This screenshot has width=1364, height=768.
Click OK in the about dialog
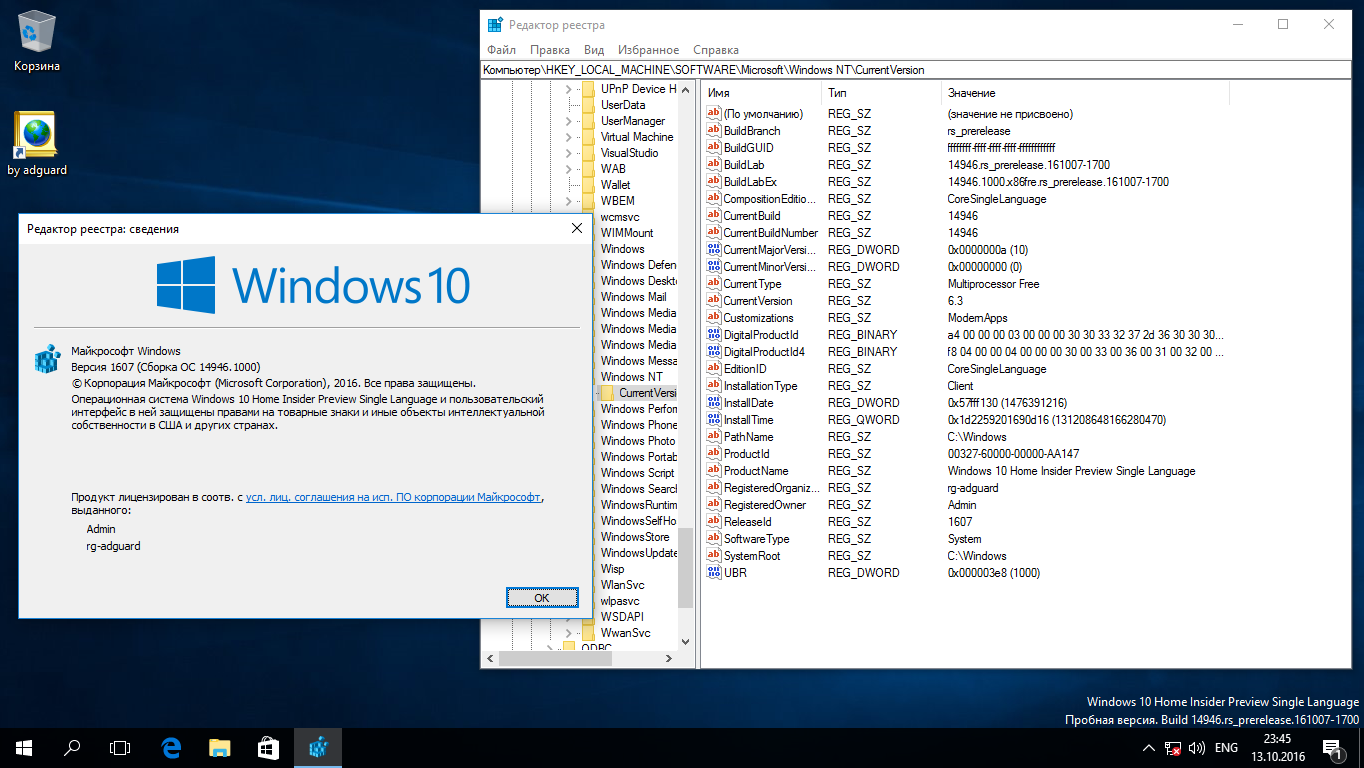click(x=542, y=598)
